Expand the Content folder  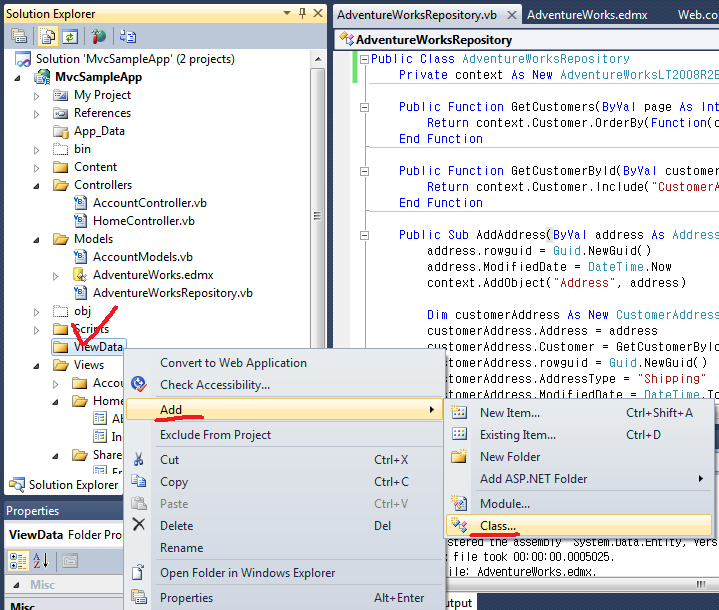click(x=37, y=168)
